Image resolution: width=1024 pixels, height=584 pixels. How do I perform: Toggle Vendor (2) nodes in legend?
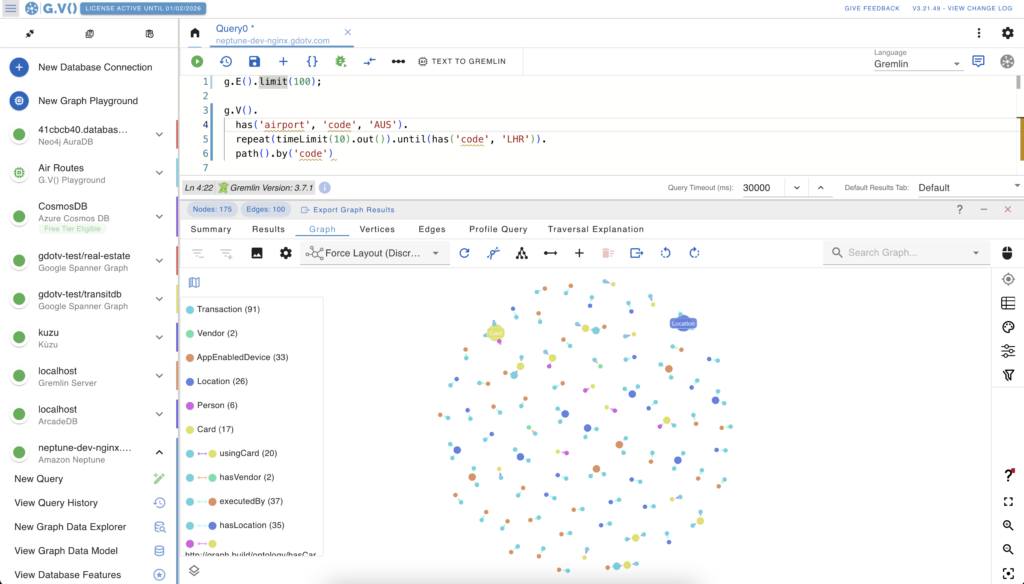[212, 333]
